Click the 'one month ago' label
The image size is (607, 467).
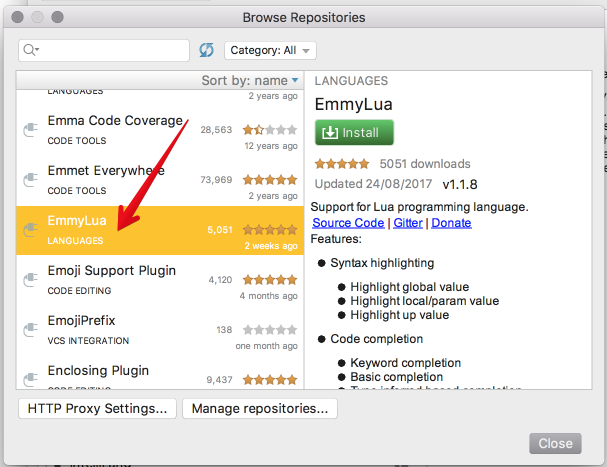(x=266, y=346)
